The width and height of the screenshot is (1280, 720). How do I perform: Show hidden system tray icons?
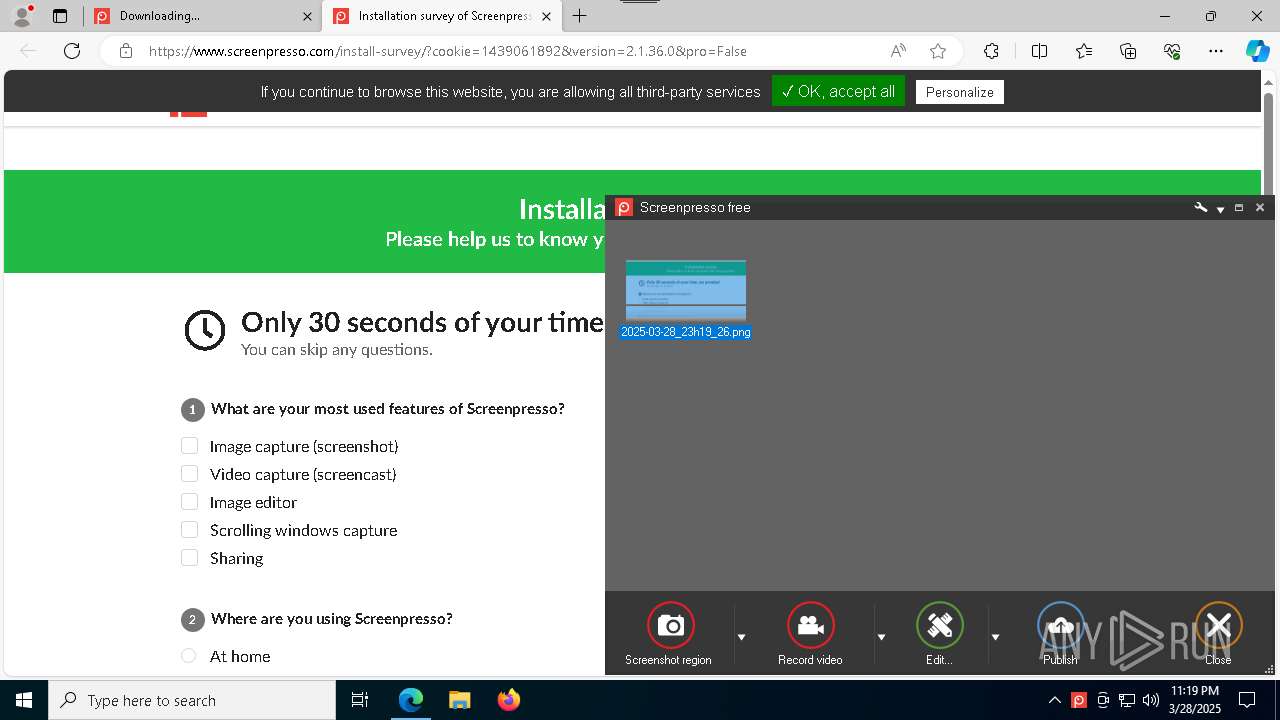[1055, 700]
